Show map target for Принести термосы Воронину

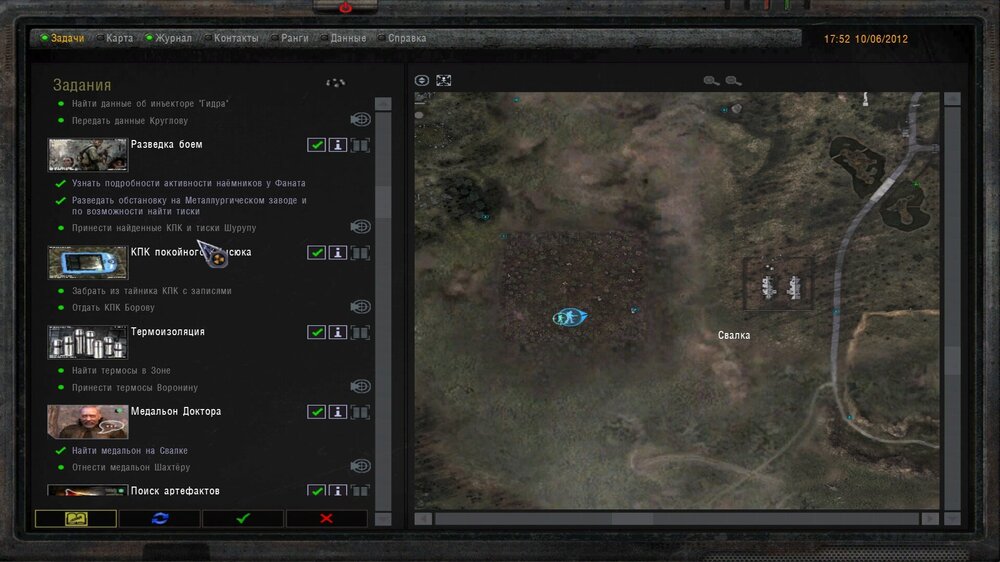[360, 387]
